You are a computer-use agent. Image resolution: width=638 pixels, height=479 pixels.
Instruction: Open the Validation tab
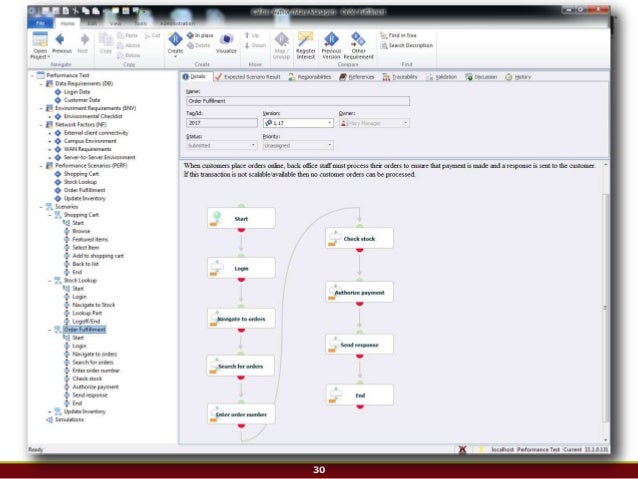441,77
